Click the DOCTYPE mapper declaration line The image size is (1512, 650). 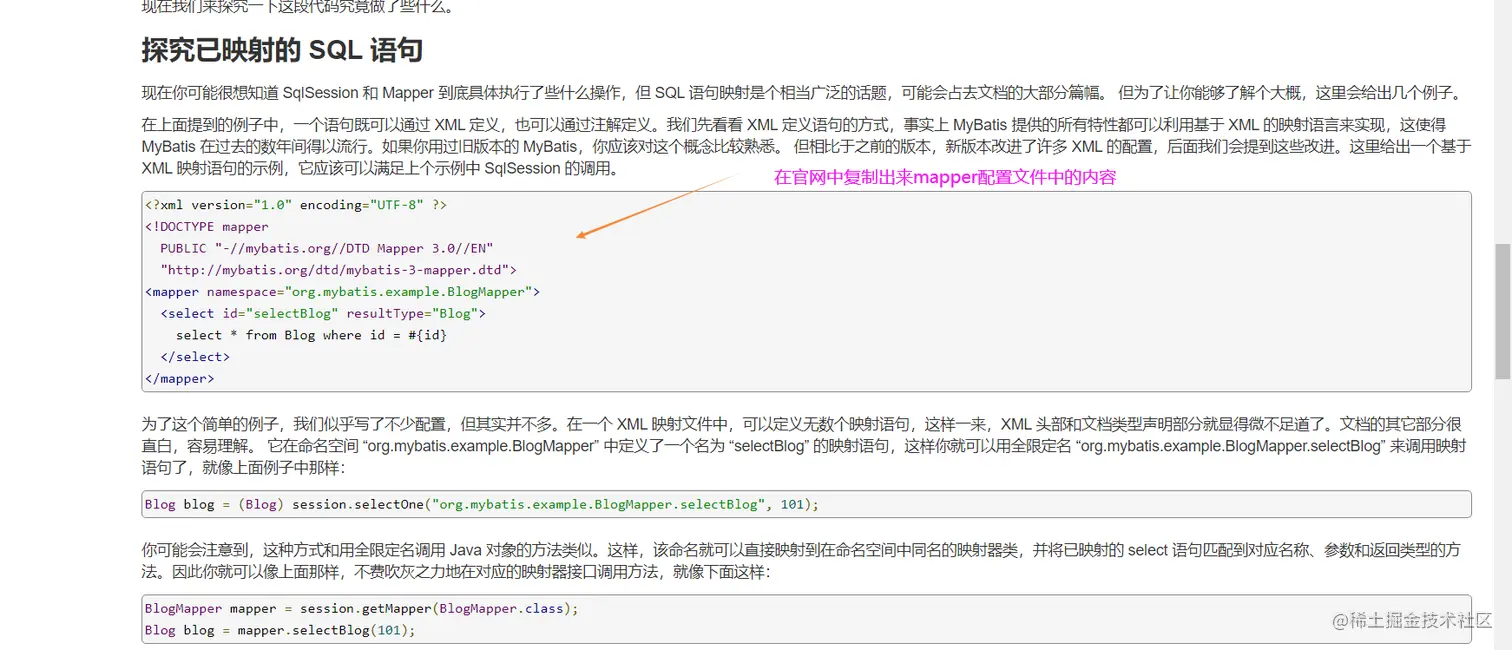tap(207, 226)
